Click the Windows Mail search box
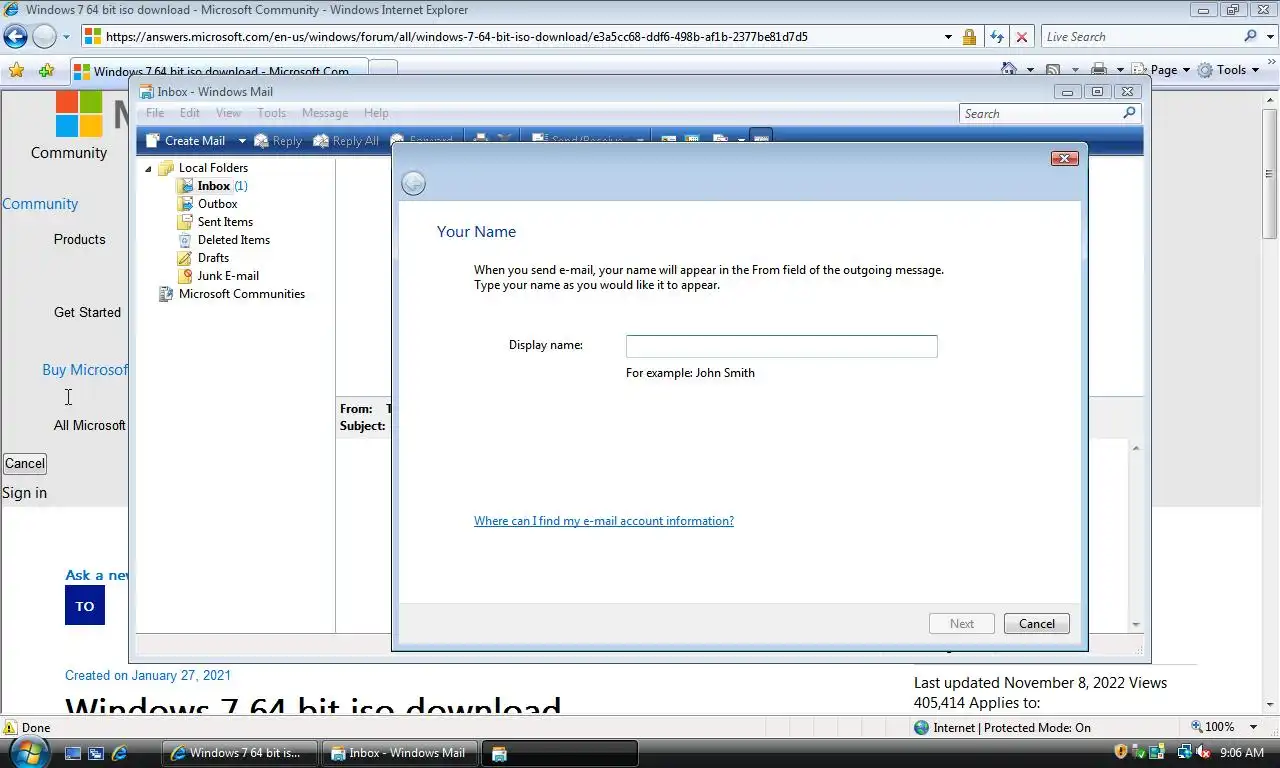1280x768 pixels. pos(1040,114)
